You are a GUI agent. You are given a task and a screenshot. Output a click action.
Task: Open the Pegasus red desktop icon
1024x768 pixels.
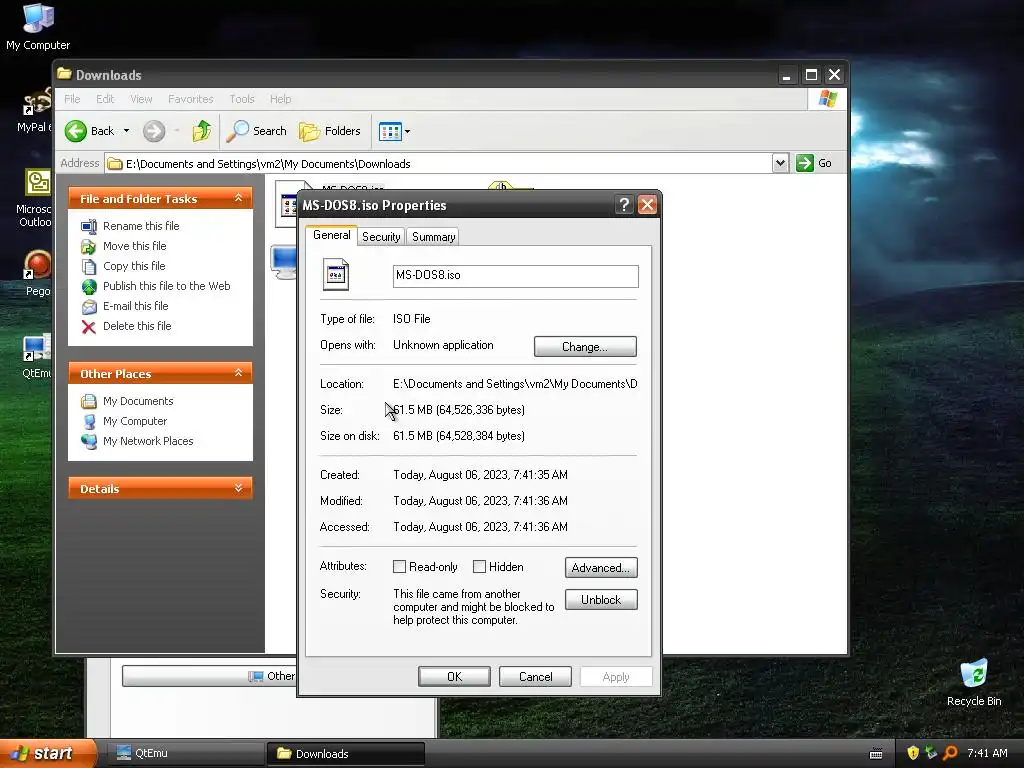tap(37, 265)
